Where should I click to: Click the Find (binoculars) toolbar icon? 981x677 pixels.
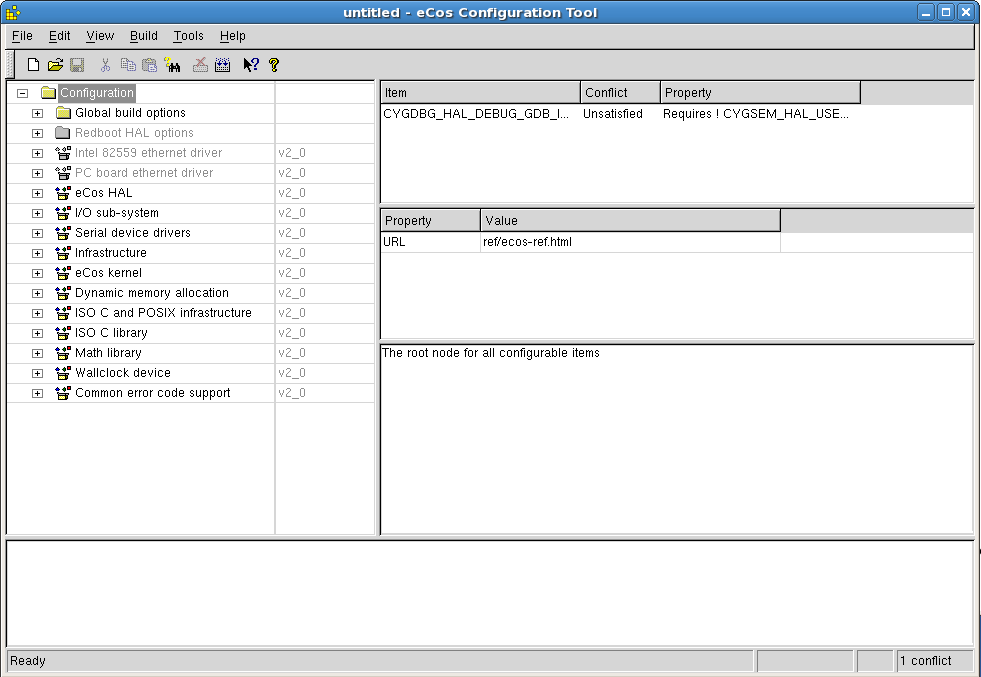click(173, 65)
